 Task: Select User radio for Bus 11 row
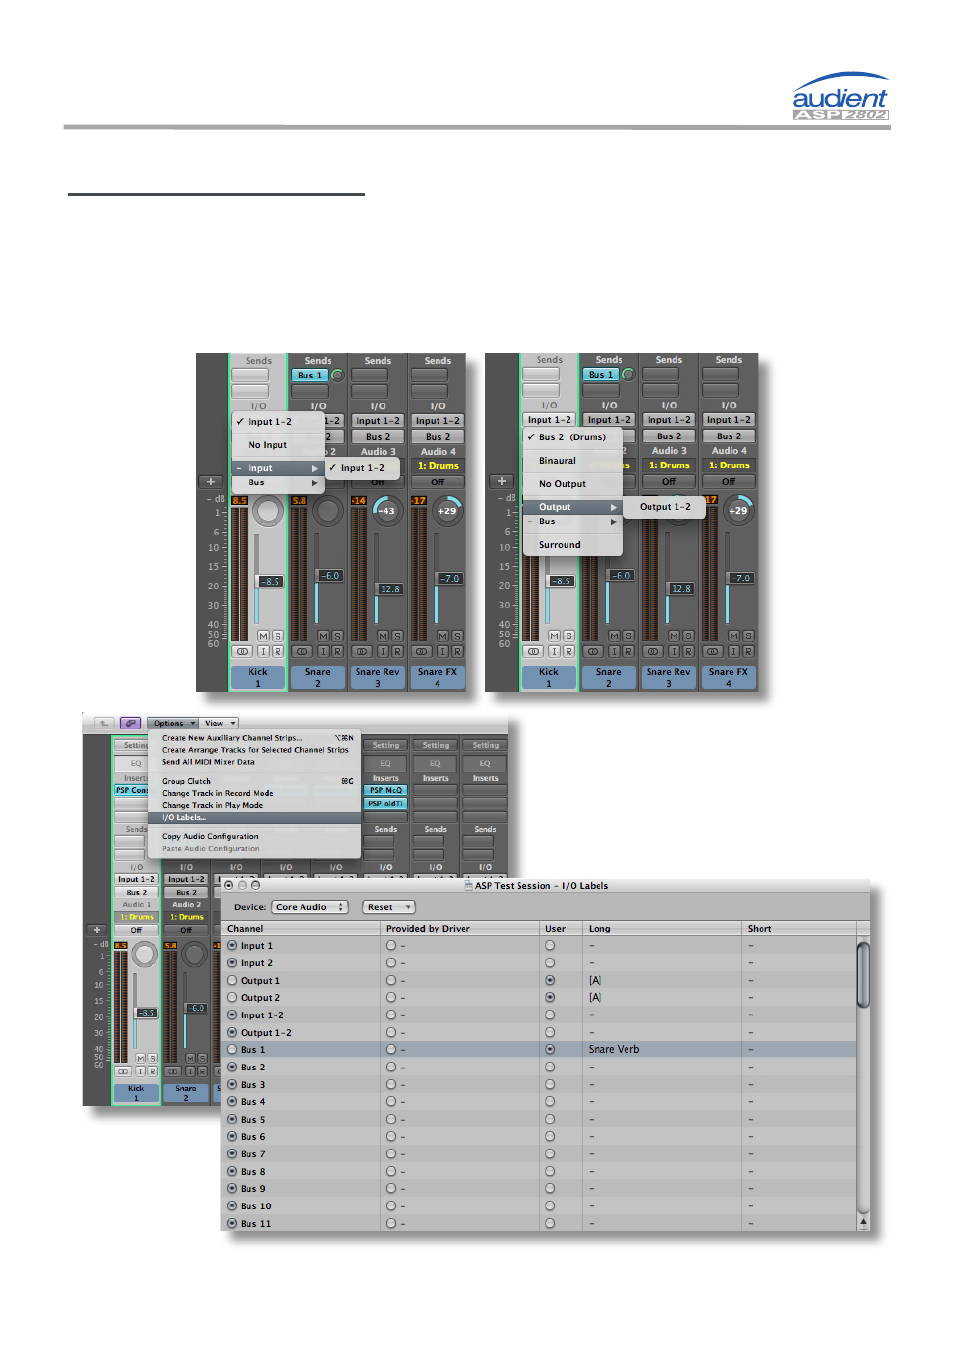(550, 1223)
